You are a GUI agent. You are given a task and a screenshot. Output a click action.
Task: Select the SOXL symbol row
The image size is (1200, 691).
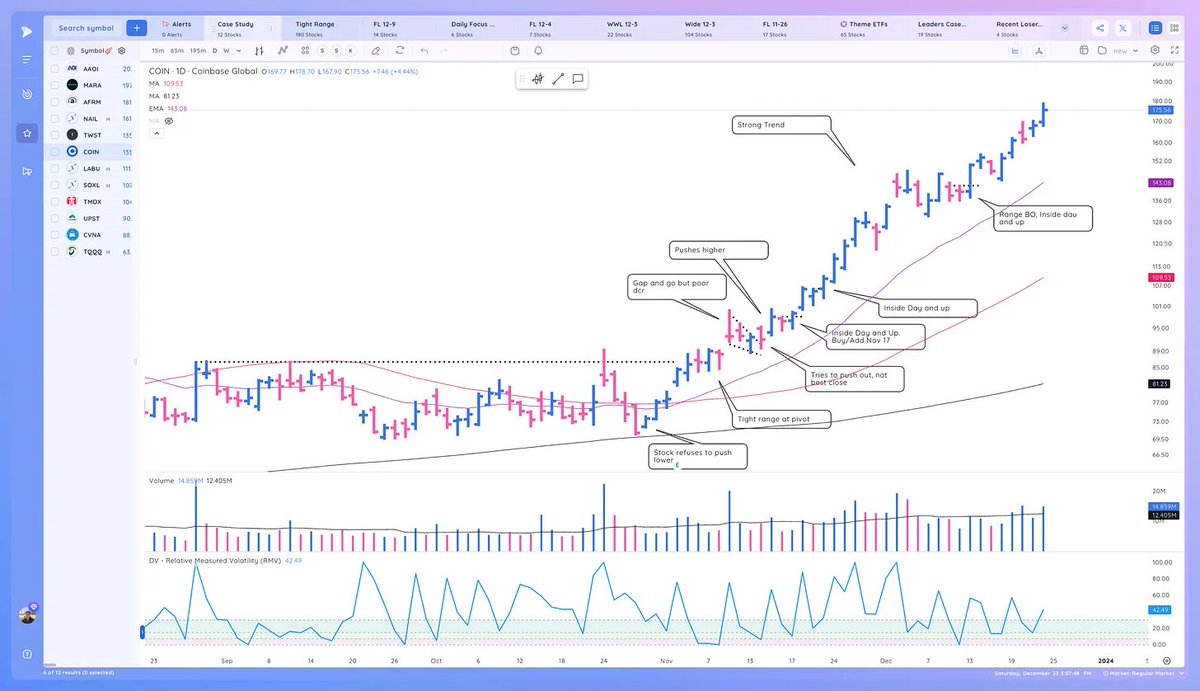[90, 185]
